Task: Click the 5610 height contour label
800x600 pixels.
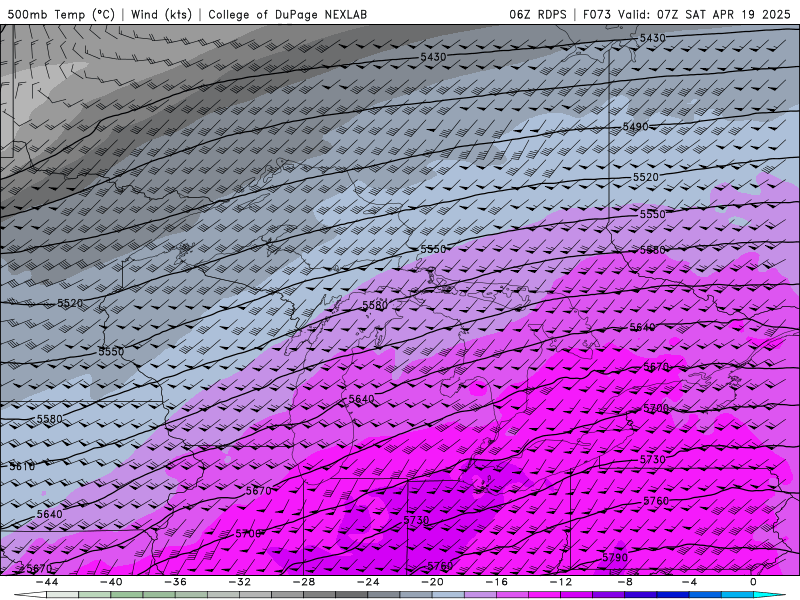Action: [x=22, y=466]
